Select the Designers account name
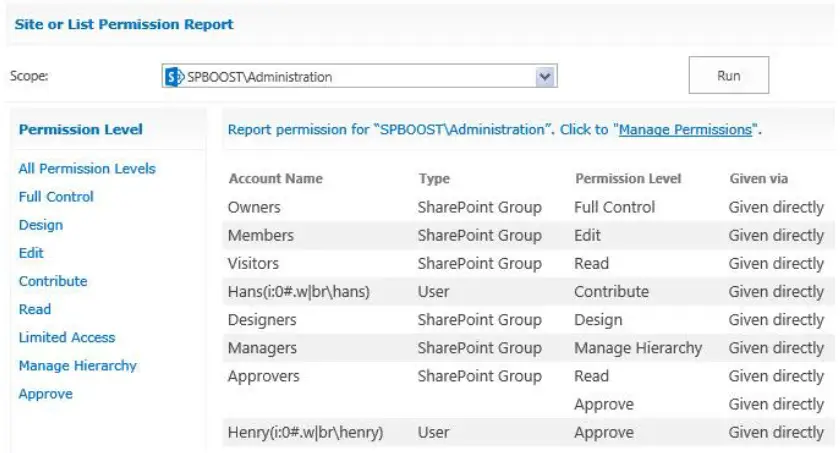The image size is (840, 453). [x=262, y=320]
